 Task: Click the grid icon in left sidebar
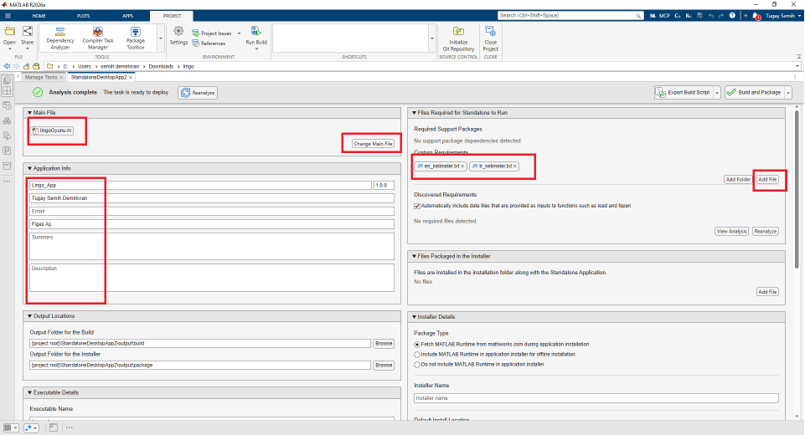pyautogui.click(x=7, y=91)
